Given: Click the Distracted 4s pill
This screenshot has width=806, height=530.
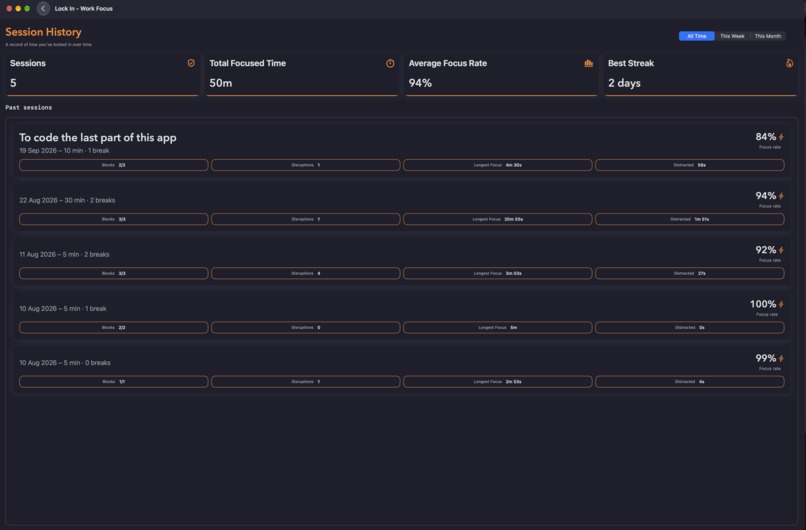Looking at the screenshot, I should [690, 381].
